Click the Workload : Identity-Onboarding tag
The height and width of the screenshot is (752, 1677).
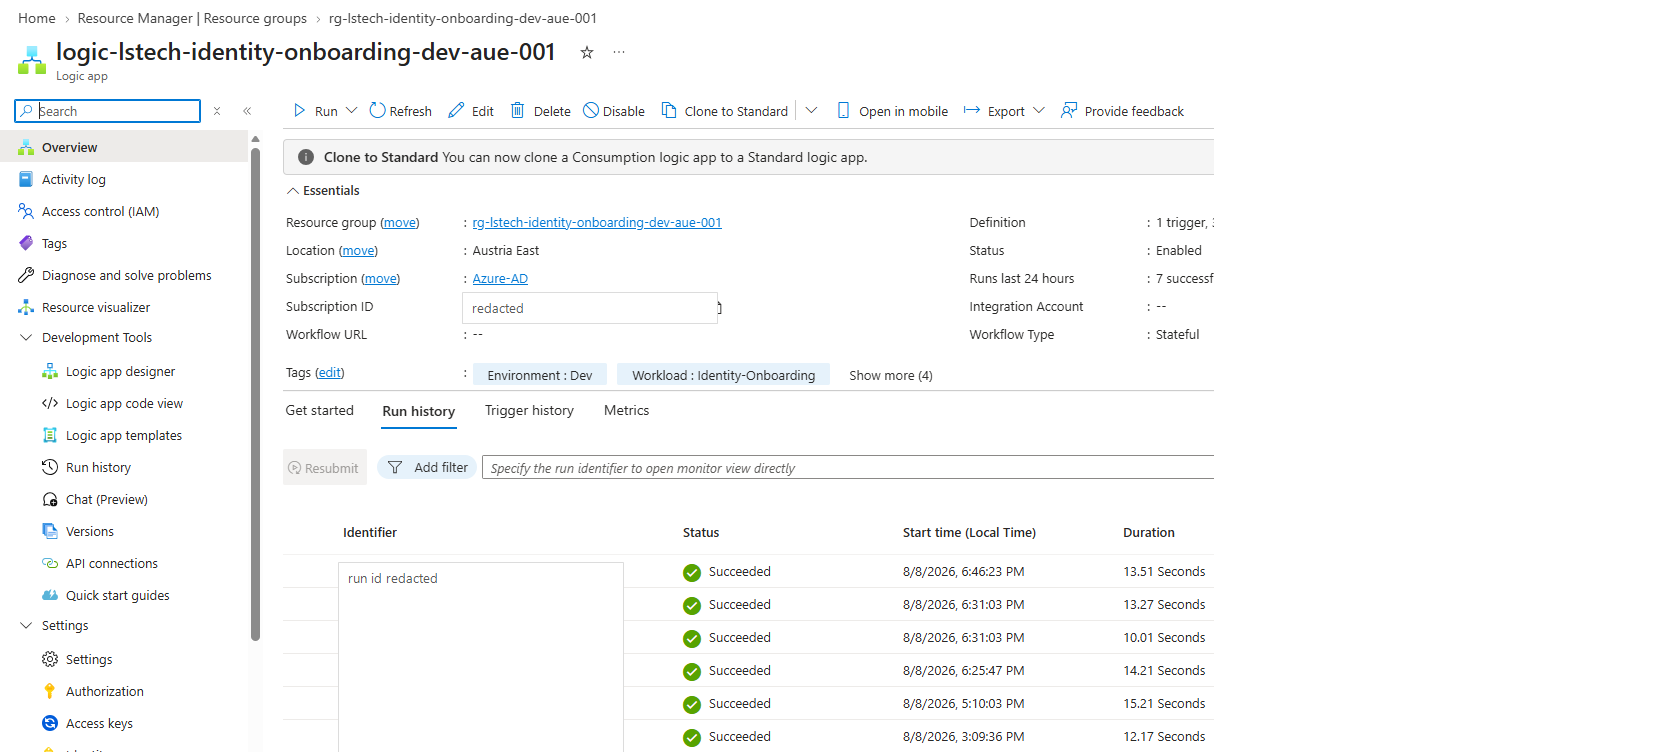click(724, 376)
